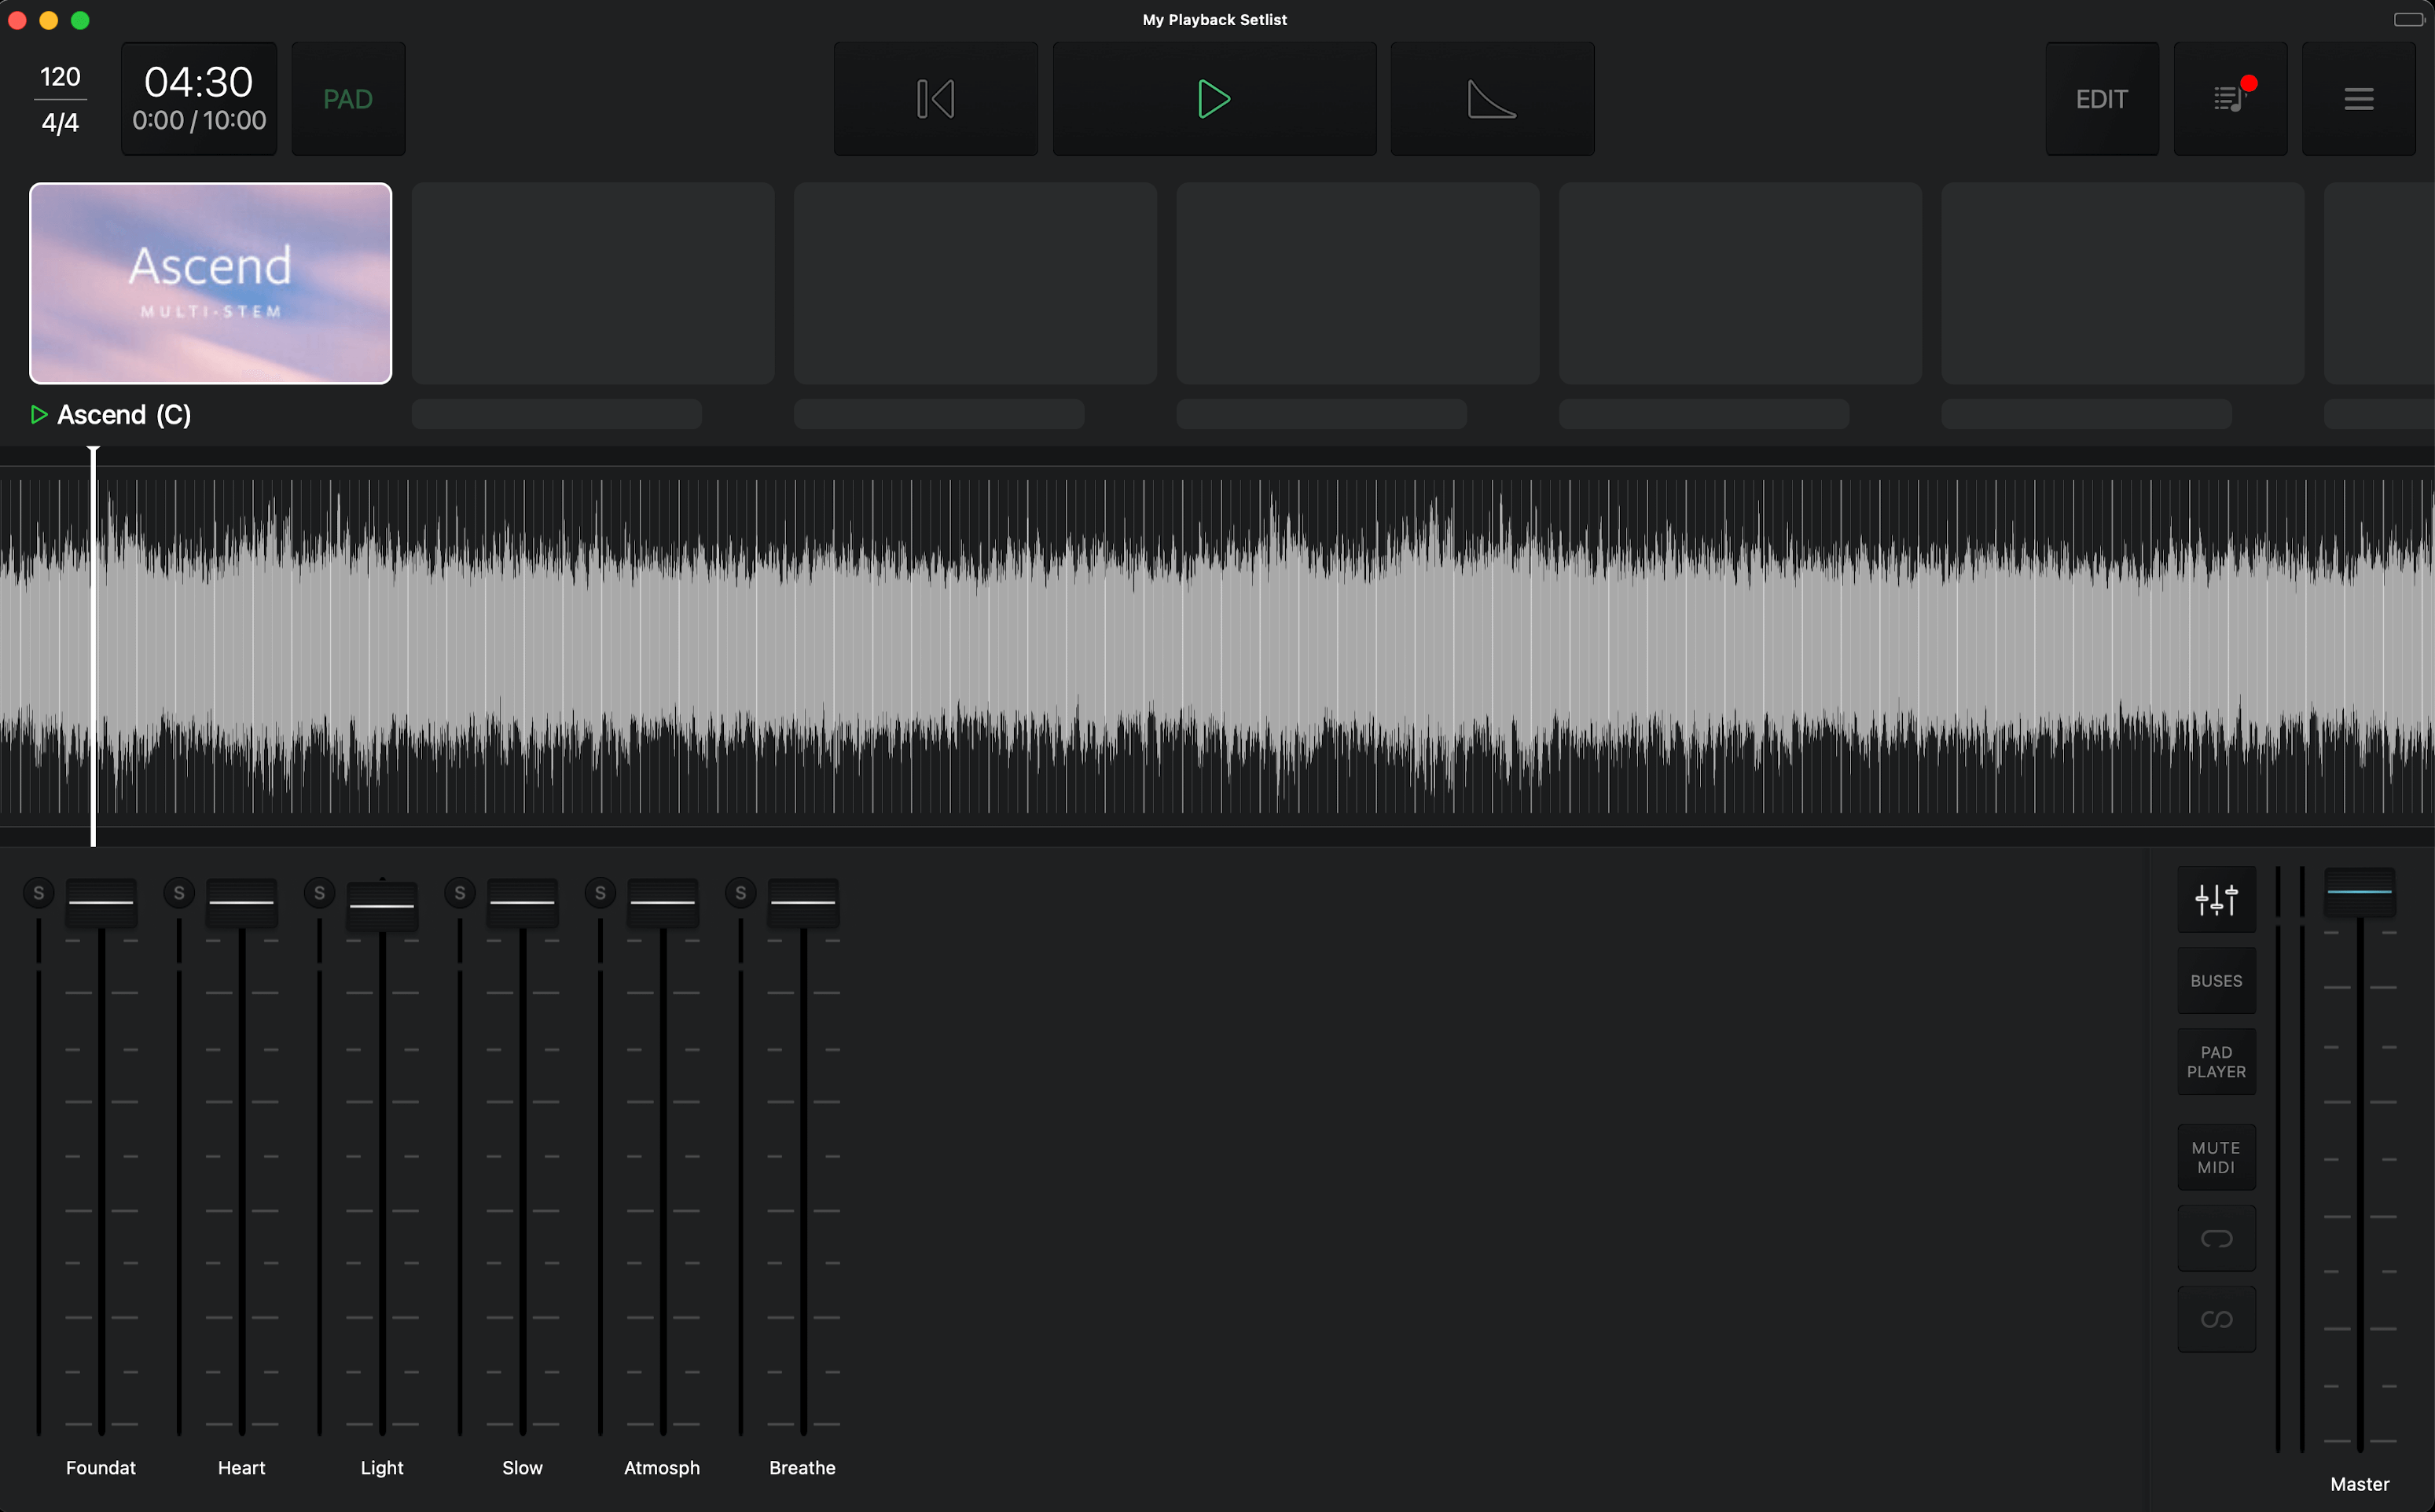Click the green fullscreen window button
Image resolution: width=2435 pixels, height=1512 pixels.
pyautogui.click(x=81, y=20)
